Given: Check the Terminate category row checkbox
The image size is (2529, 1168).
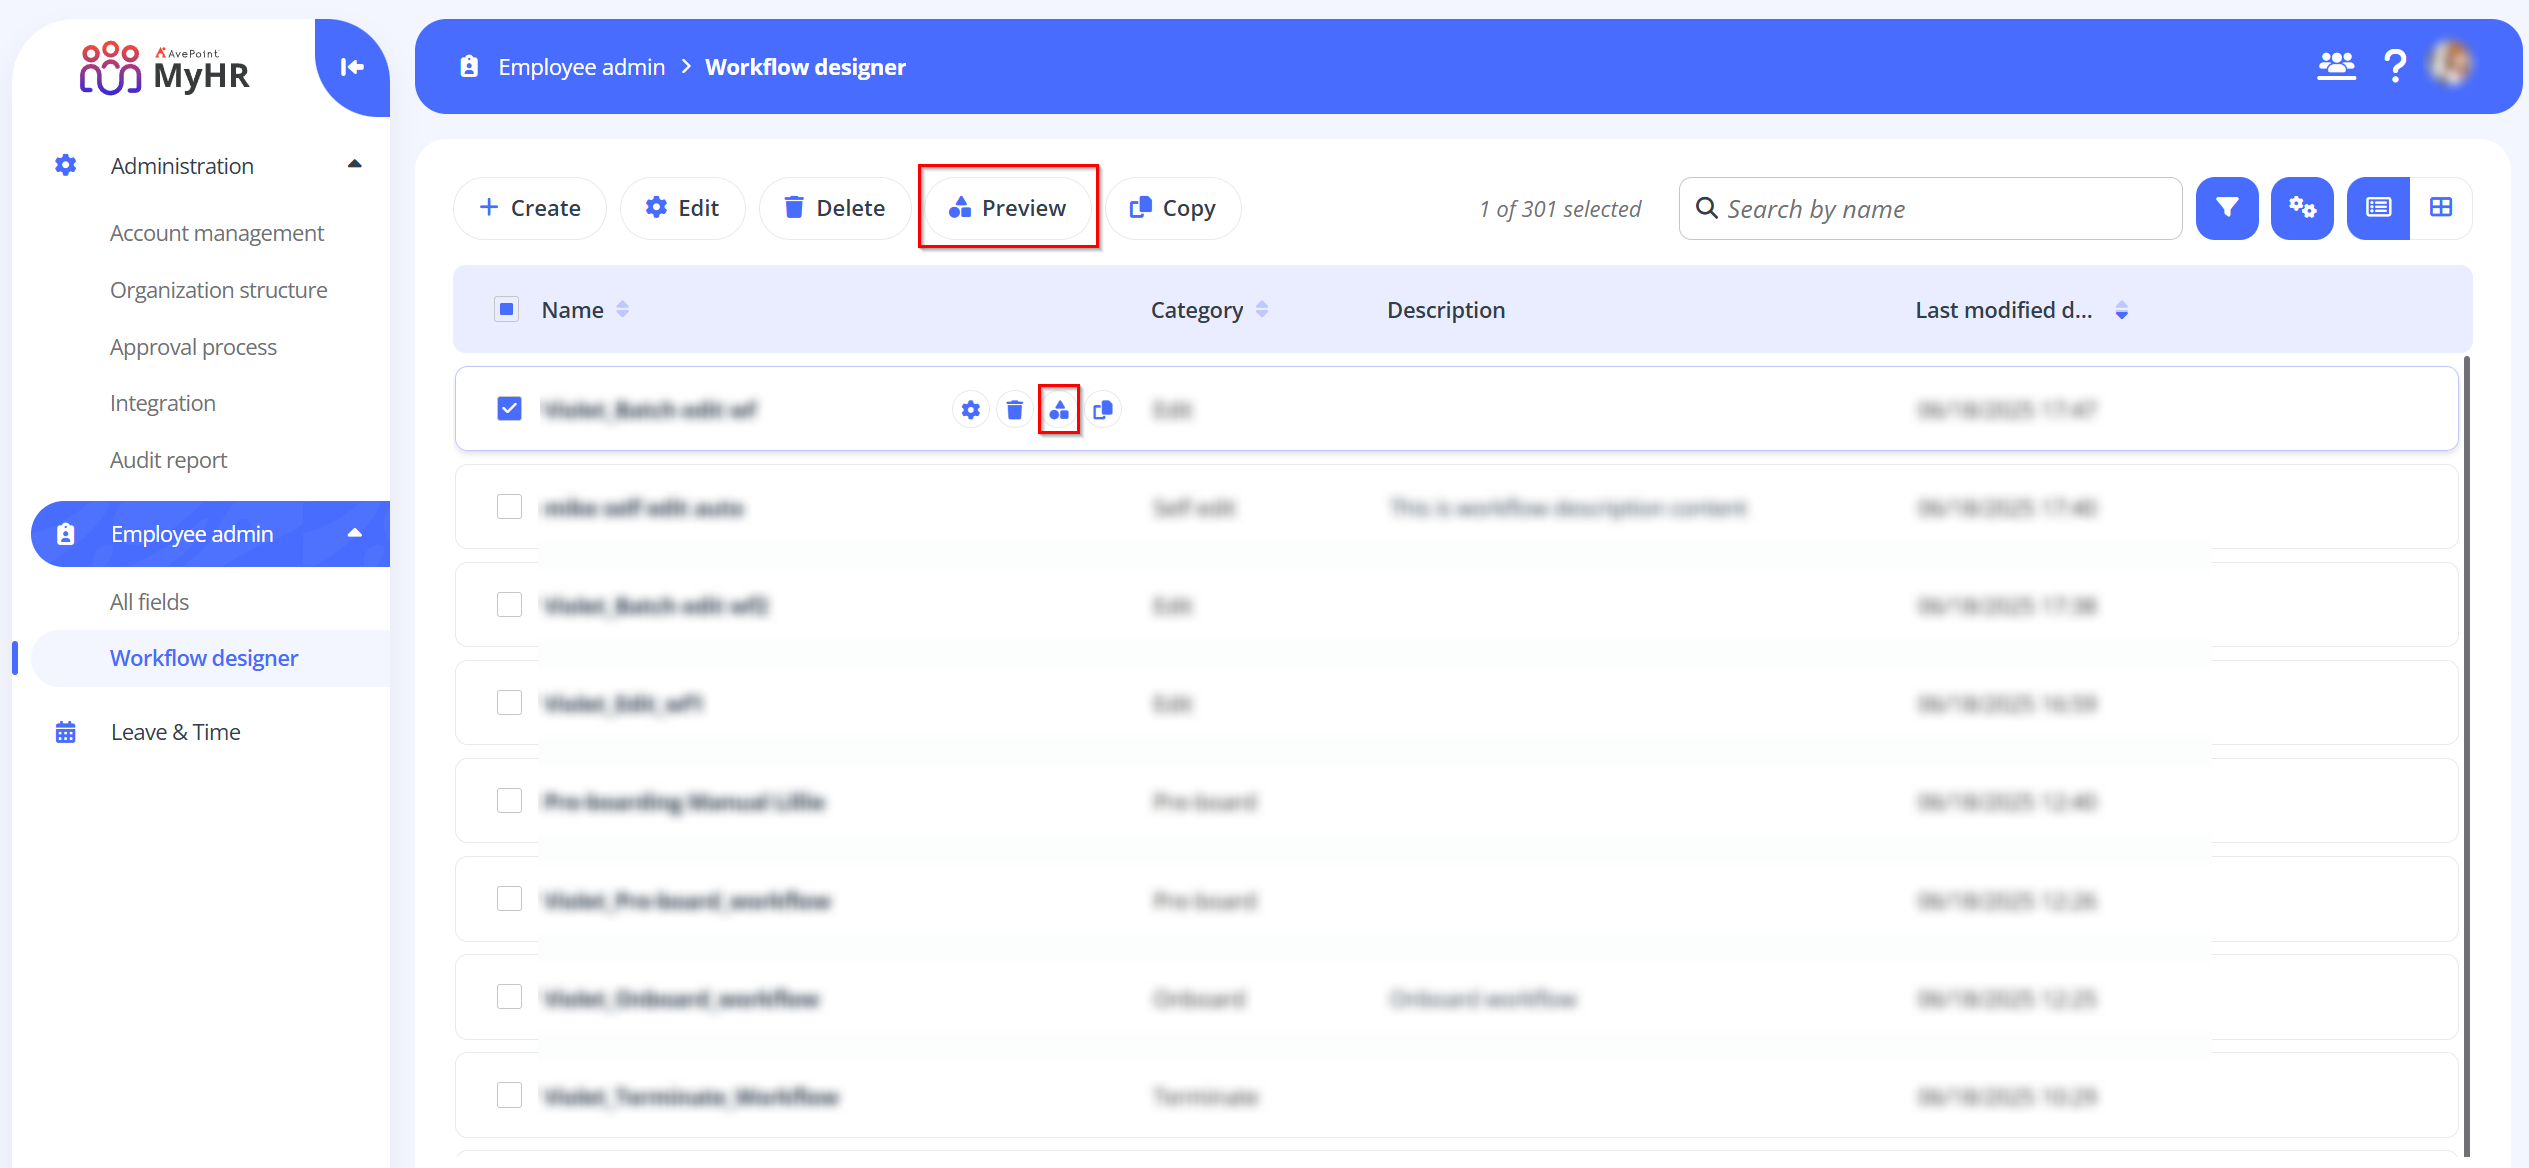Looking at the screenshot, I should pyautogui.click(x=509, y=1095).
